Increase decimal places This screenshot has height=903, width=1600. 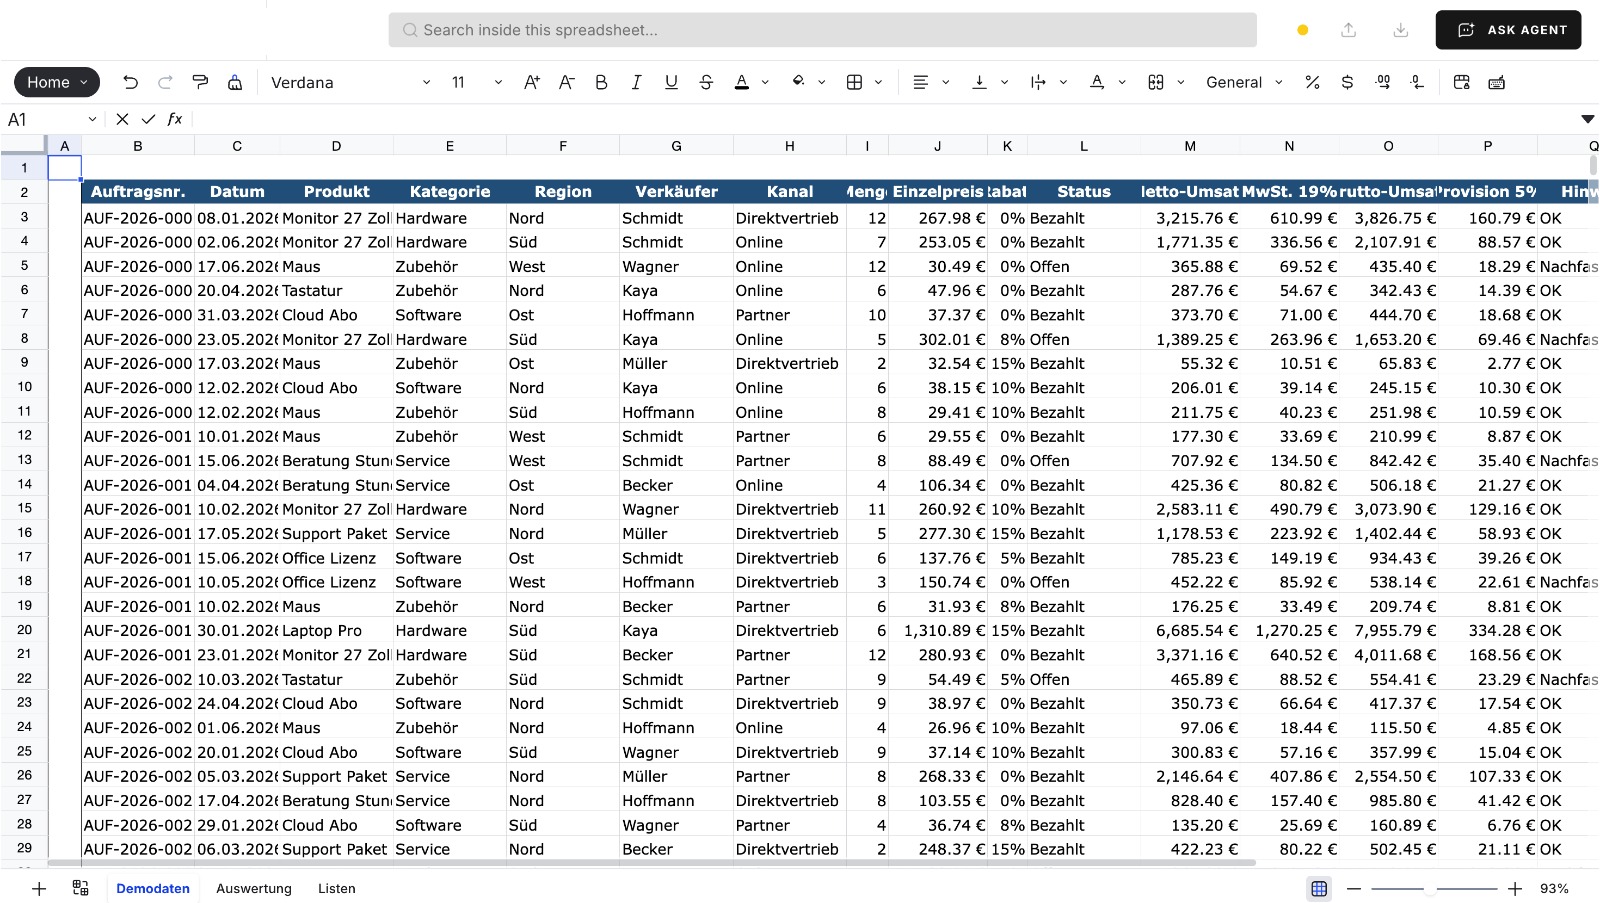1417,83
